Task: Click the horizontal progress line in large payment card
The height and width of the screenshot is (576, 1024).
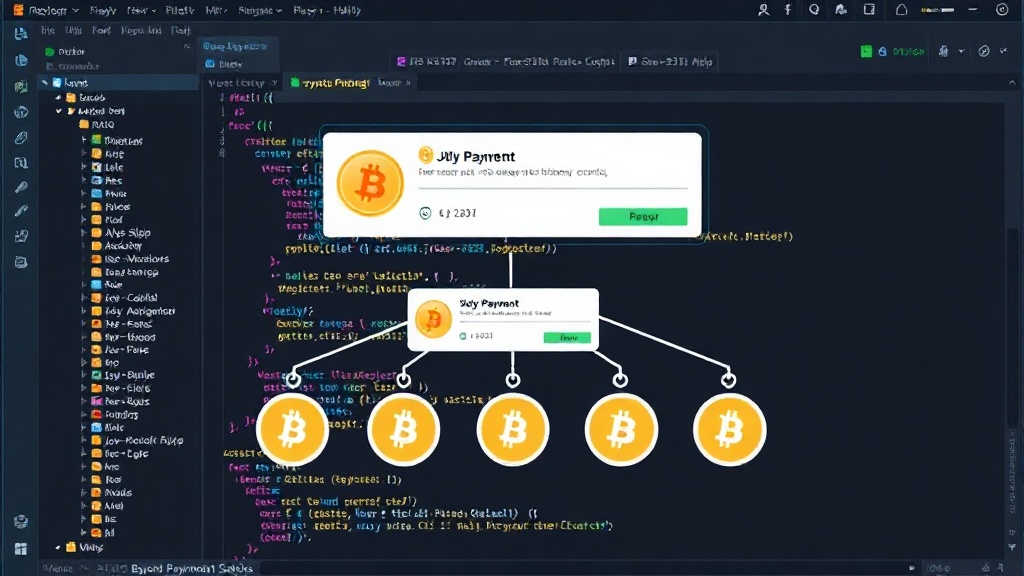Action: click(552, 188)
